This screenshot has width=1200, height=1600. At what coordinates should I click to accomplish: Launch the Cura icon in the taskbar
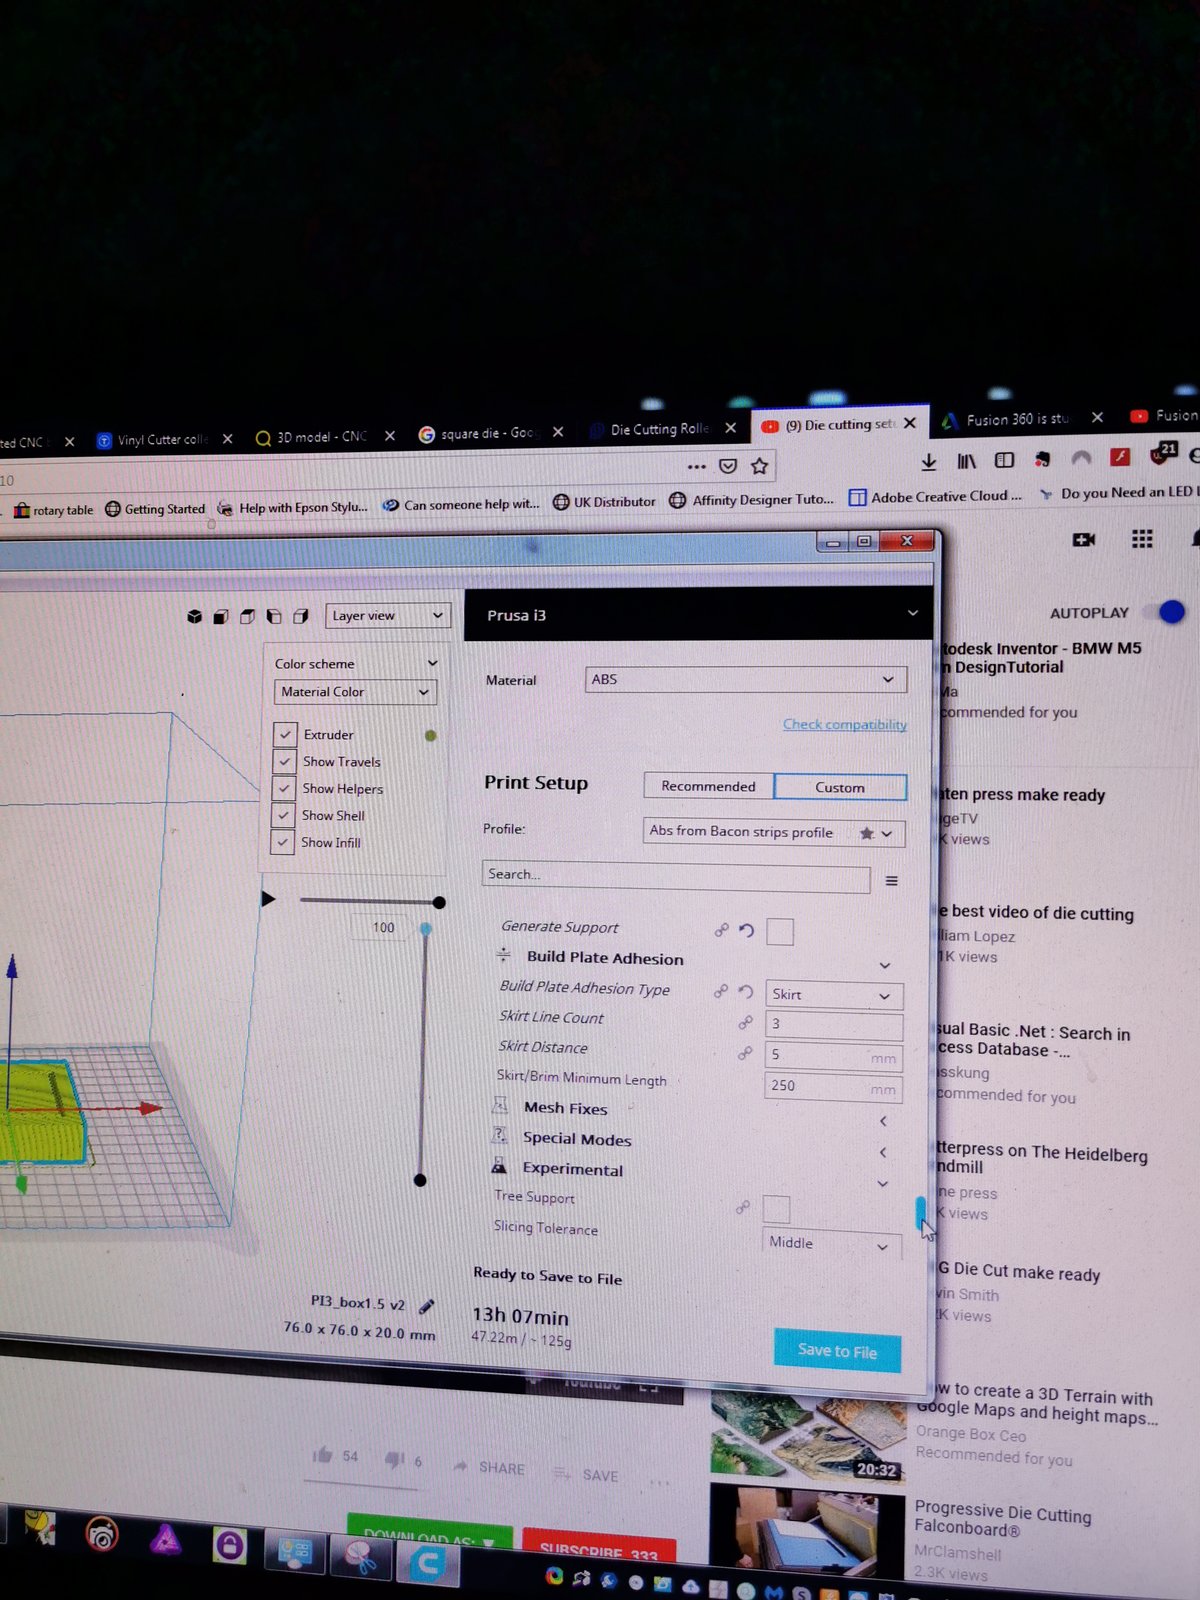tap(427, 1563)
